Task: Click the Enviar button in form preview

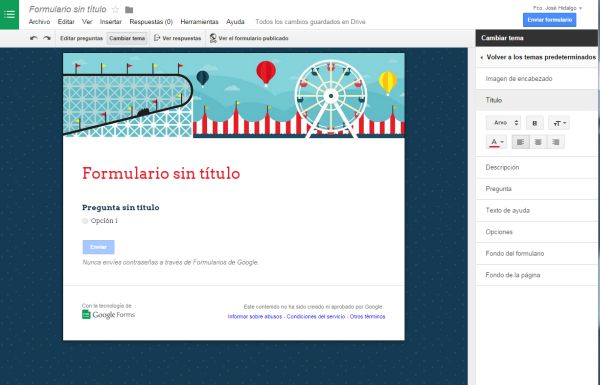Action: coord(98,247)
